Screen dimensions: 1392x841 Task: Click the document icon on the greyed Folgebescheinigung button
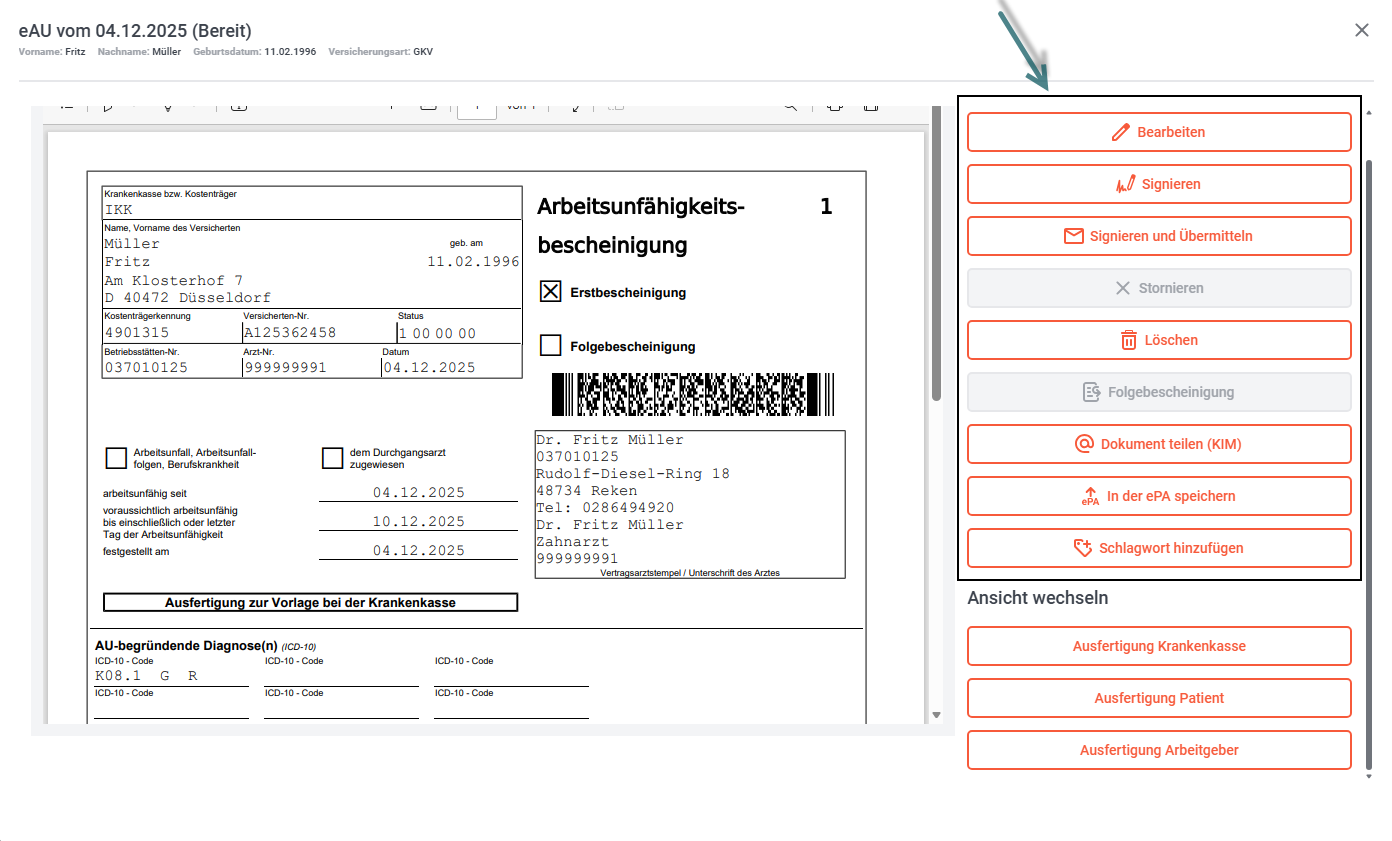click(x=1092, y=392)
